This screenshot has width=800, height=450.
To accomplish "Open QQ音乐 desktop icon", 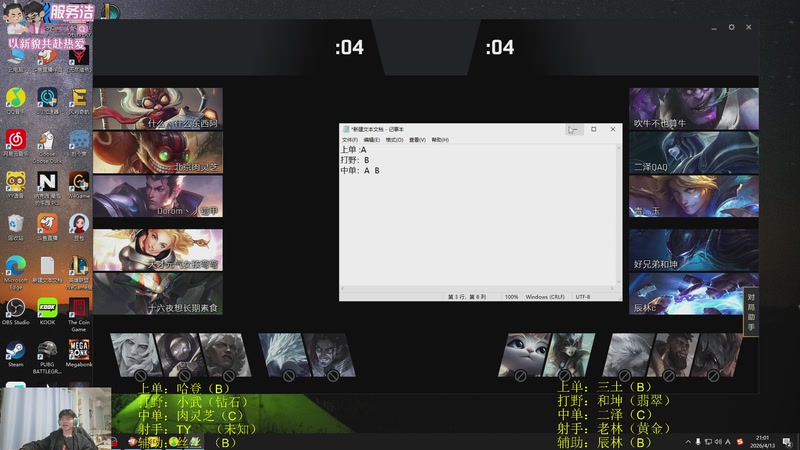I will pyautogui.click(x=16, y=101).
